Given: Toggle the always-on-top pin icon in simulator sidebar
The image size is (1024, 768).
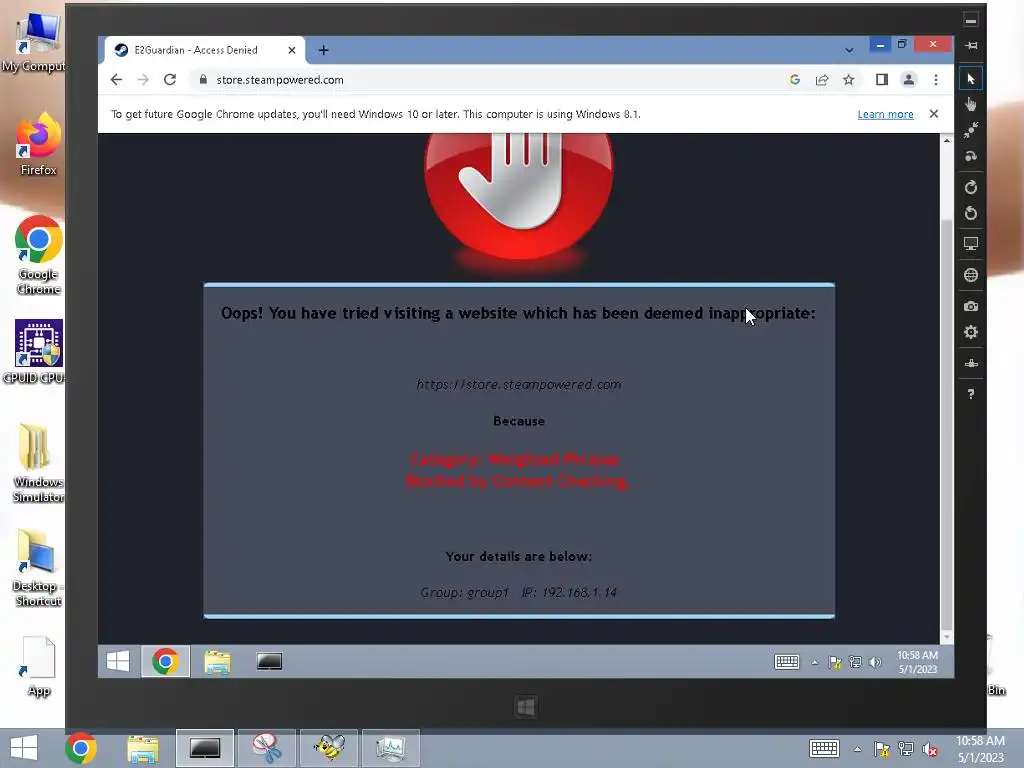Looking at the screenshot, I should coord(970,45).
